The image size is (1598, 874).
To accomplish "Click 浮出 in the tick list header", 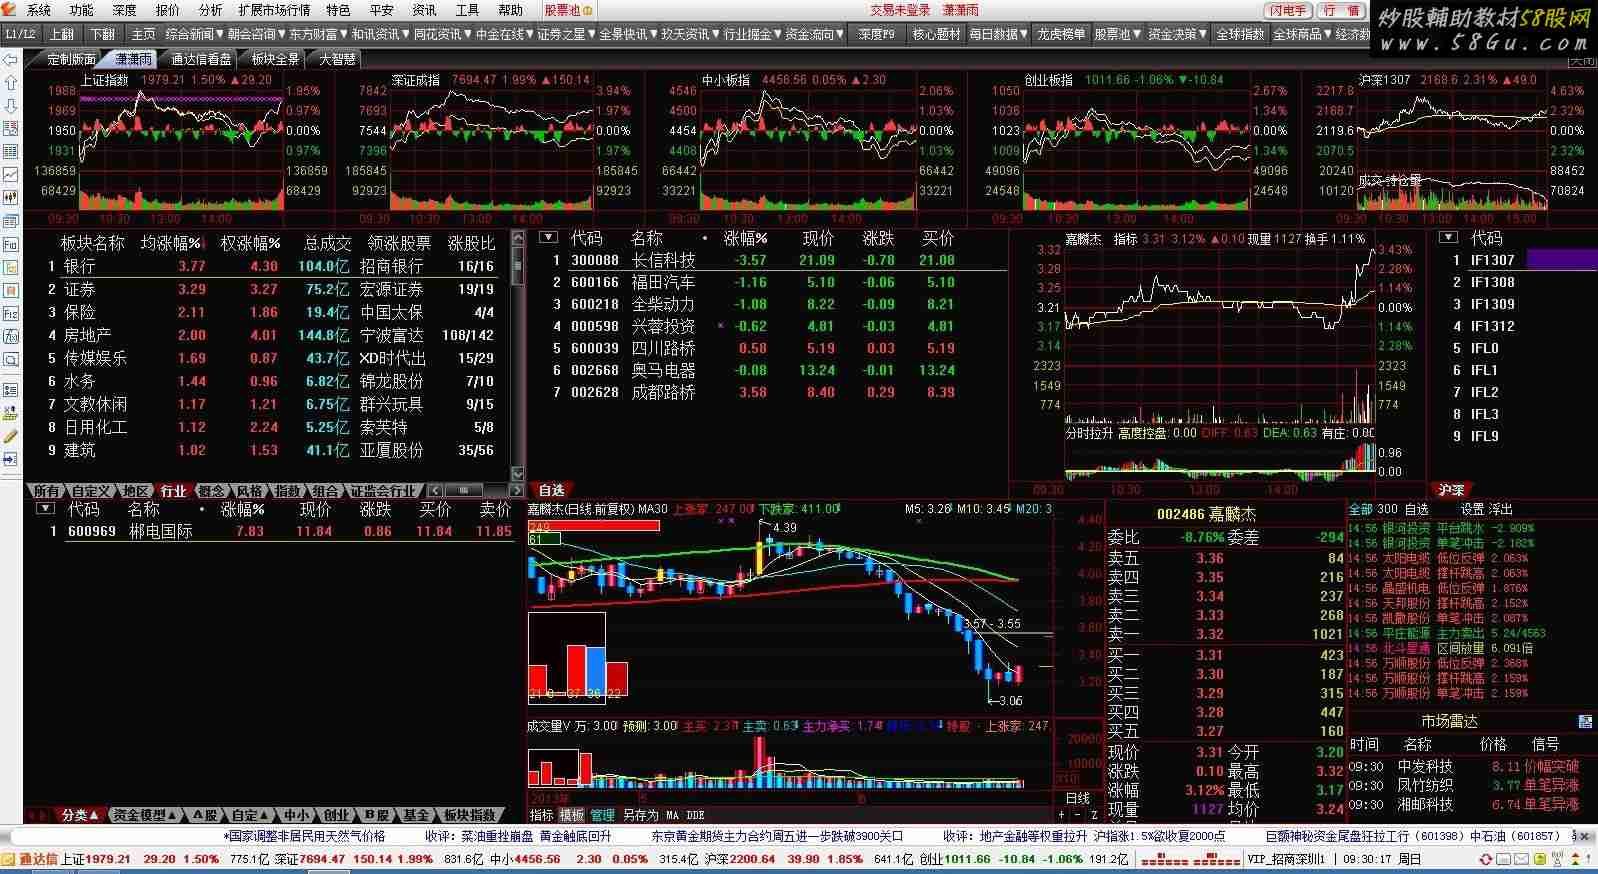I will (1501, 509).
